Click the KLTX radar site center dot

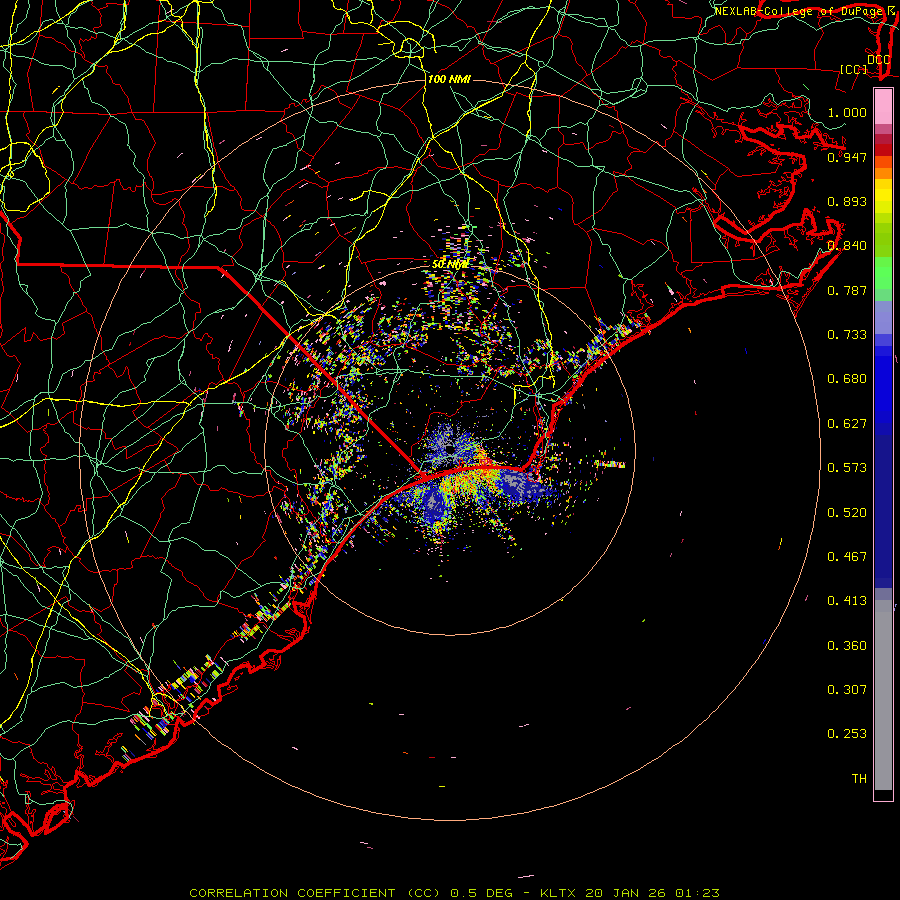pyautogui.click(x=450, y=448)
